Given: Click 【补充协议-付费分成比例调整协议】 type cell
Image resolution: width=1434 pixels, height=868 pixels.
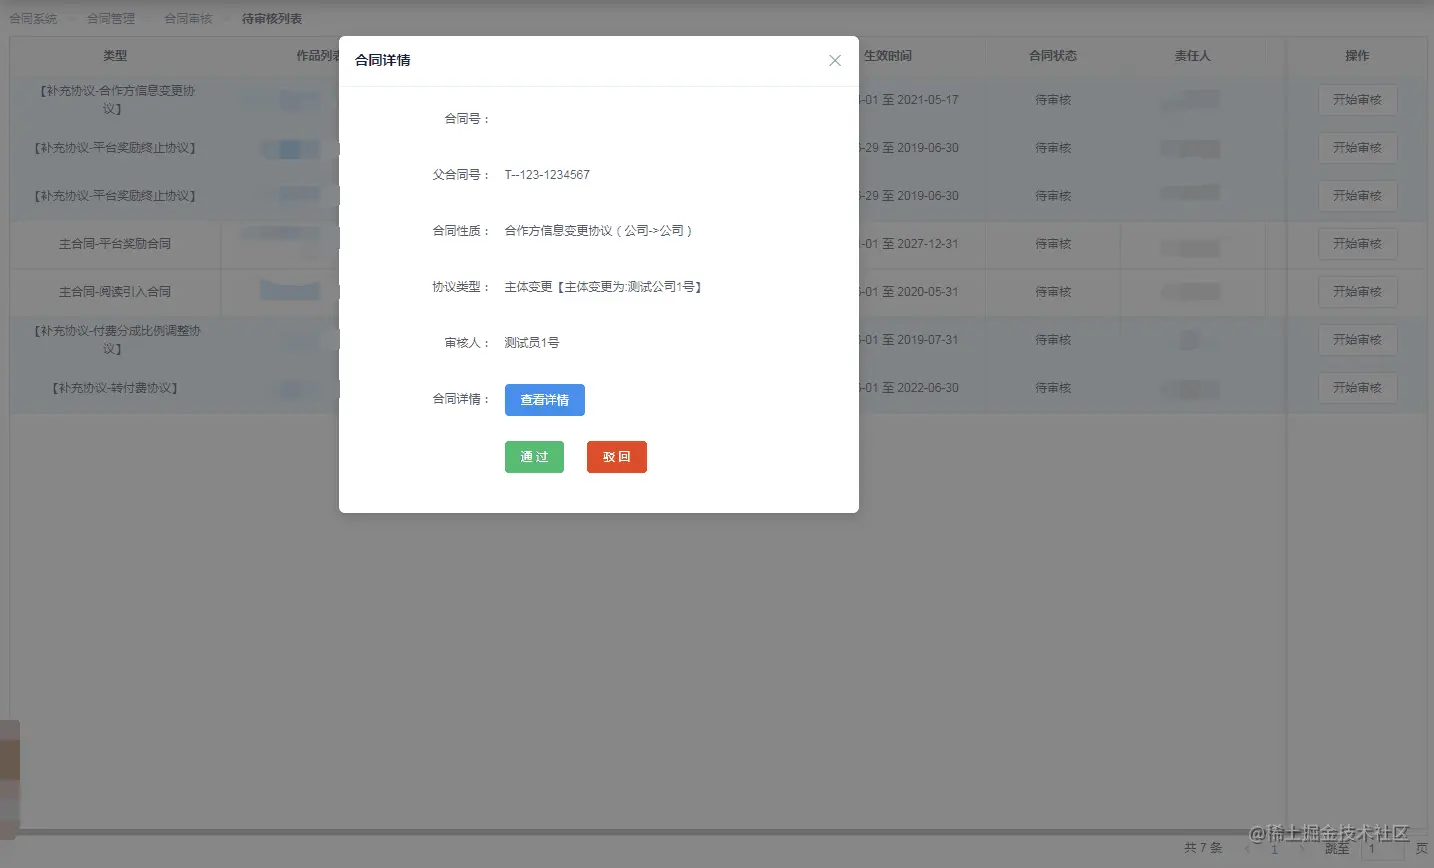Looking at the screenshot, I should [115, 340].
